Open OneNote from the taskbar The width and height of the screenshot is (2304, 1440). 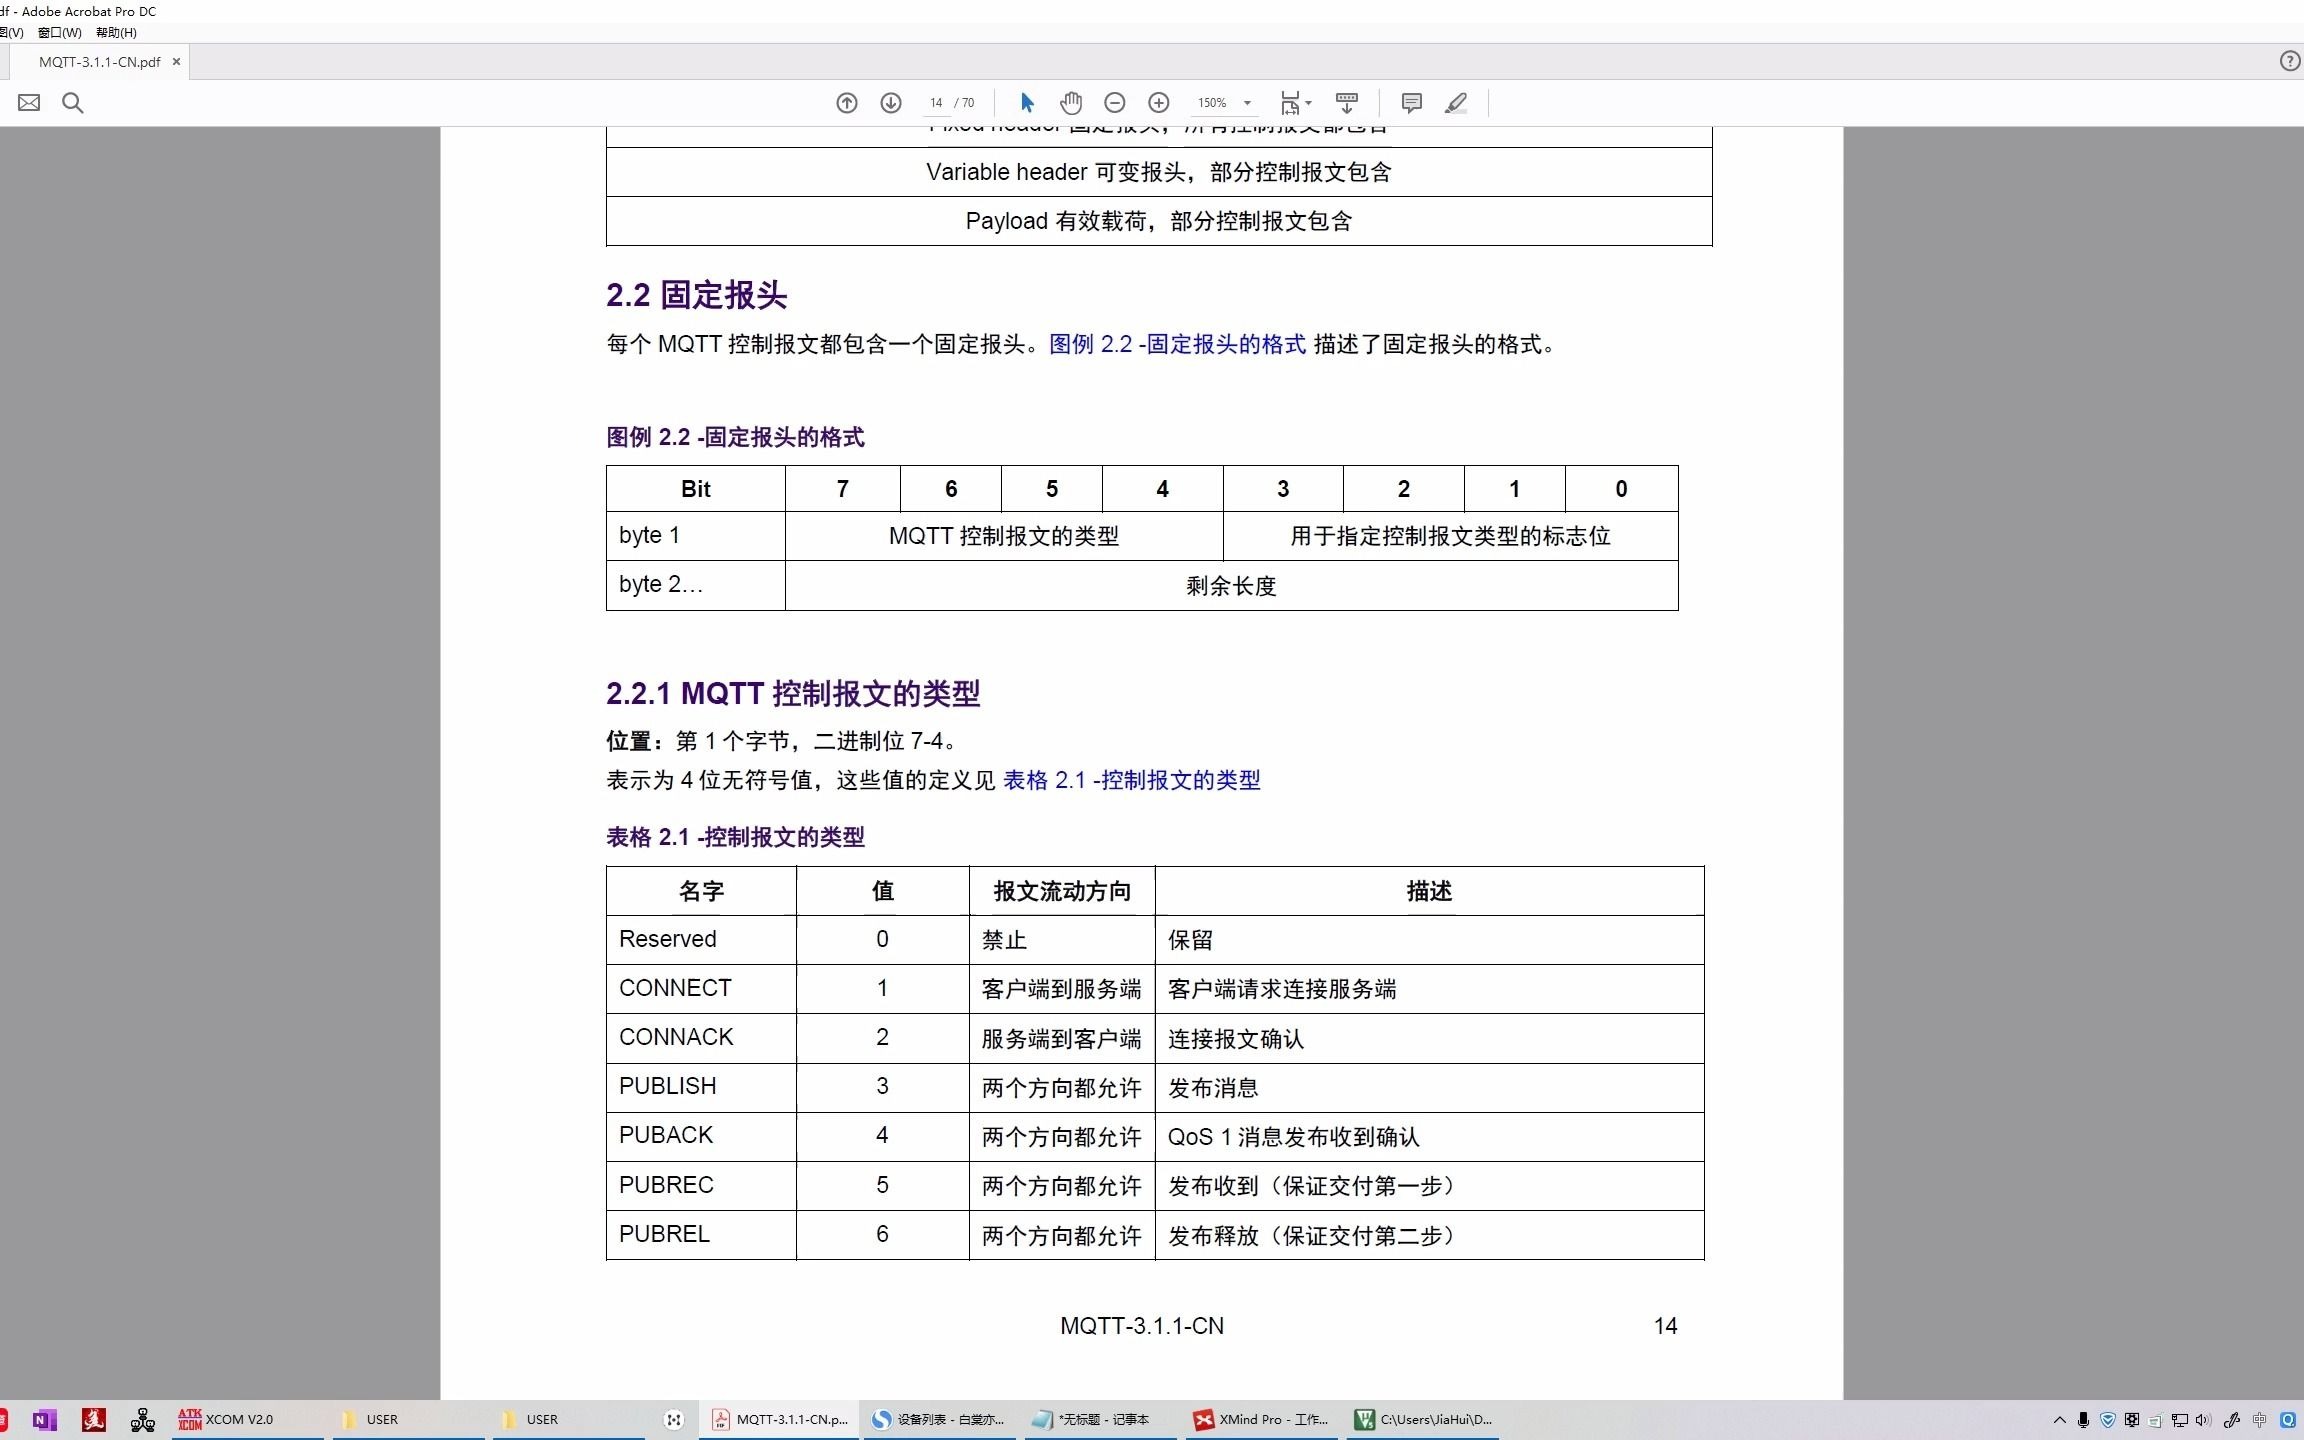click(44, 1419)
